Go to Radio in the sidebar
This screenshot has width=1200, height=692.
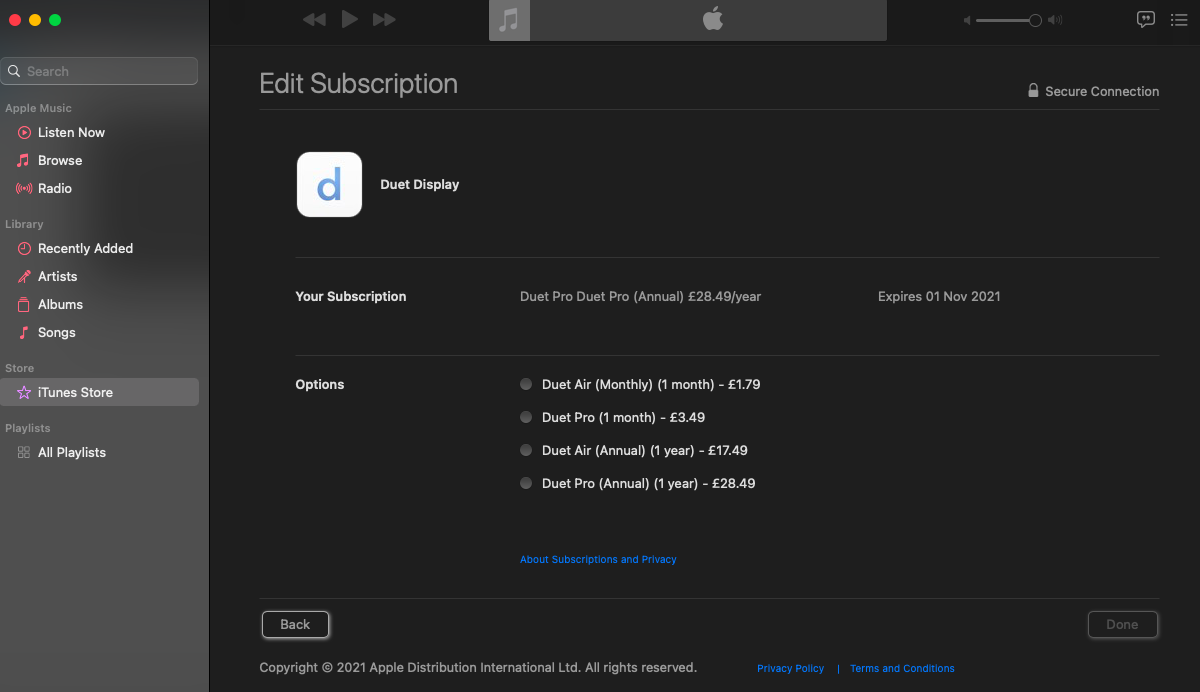tap(55, 188)
